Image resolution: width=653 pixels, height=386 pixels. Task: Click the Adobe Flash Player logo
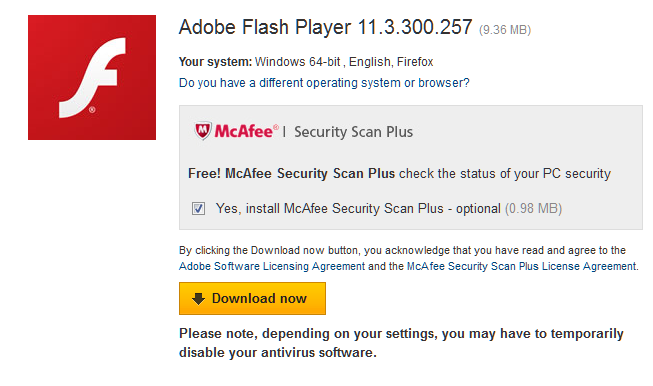click(92, 77)
